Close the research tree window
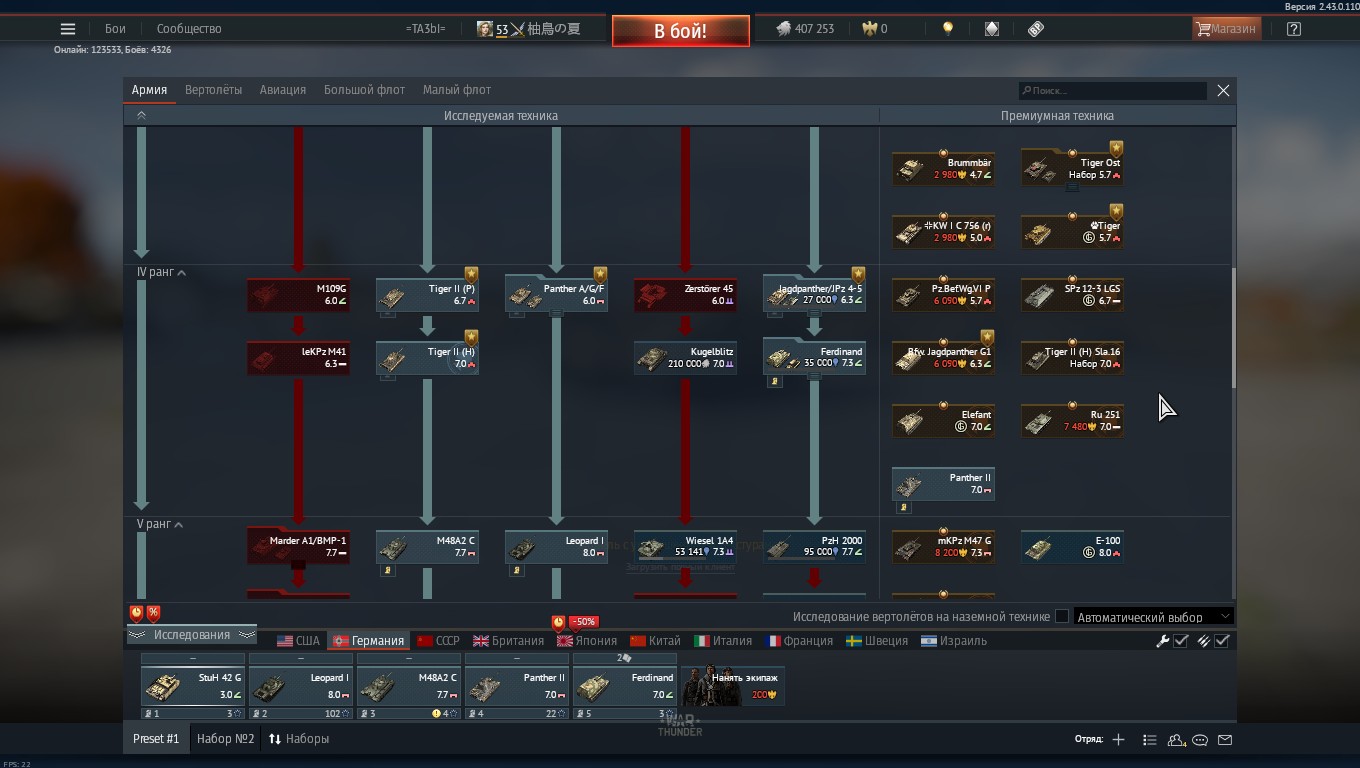1360x768 pixels. [1223, 90]
